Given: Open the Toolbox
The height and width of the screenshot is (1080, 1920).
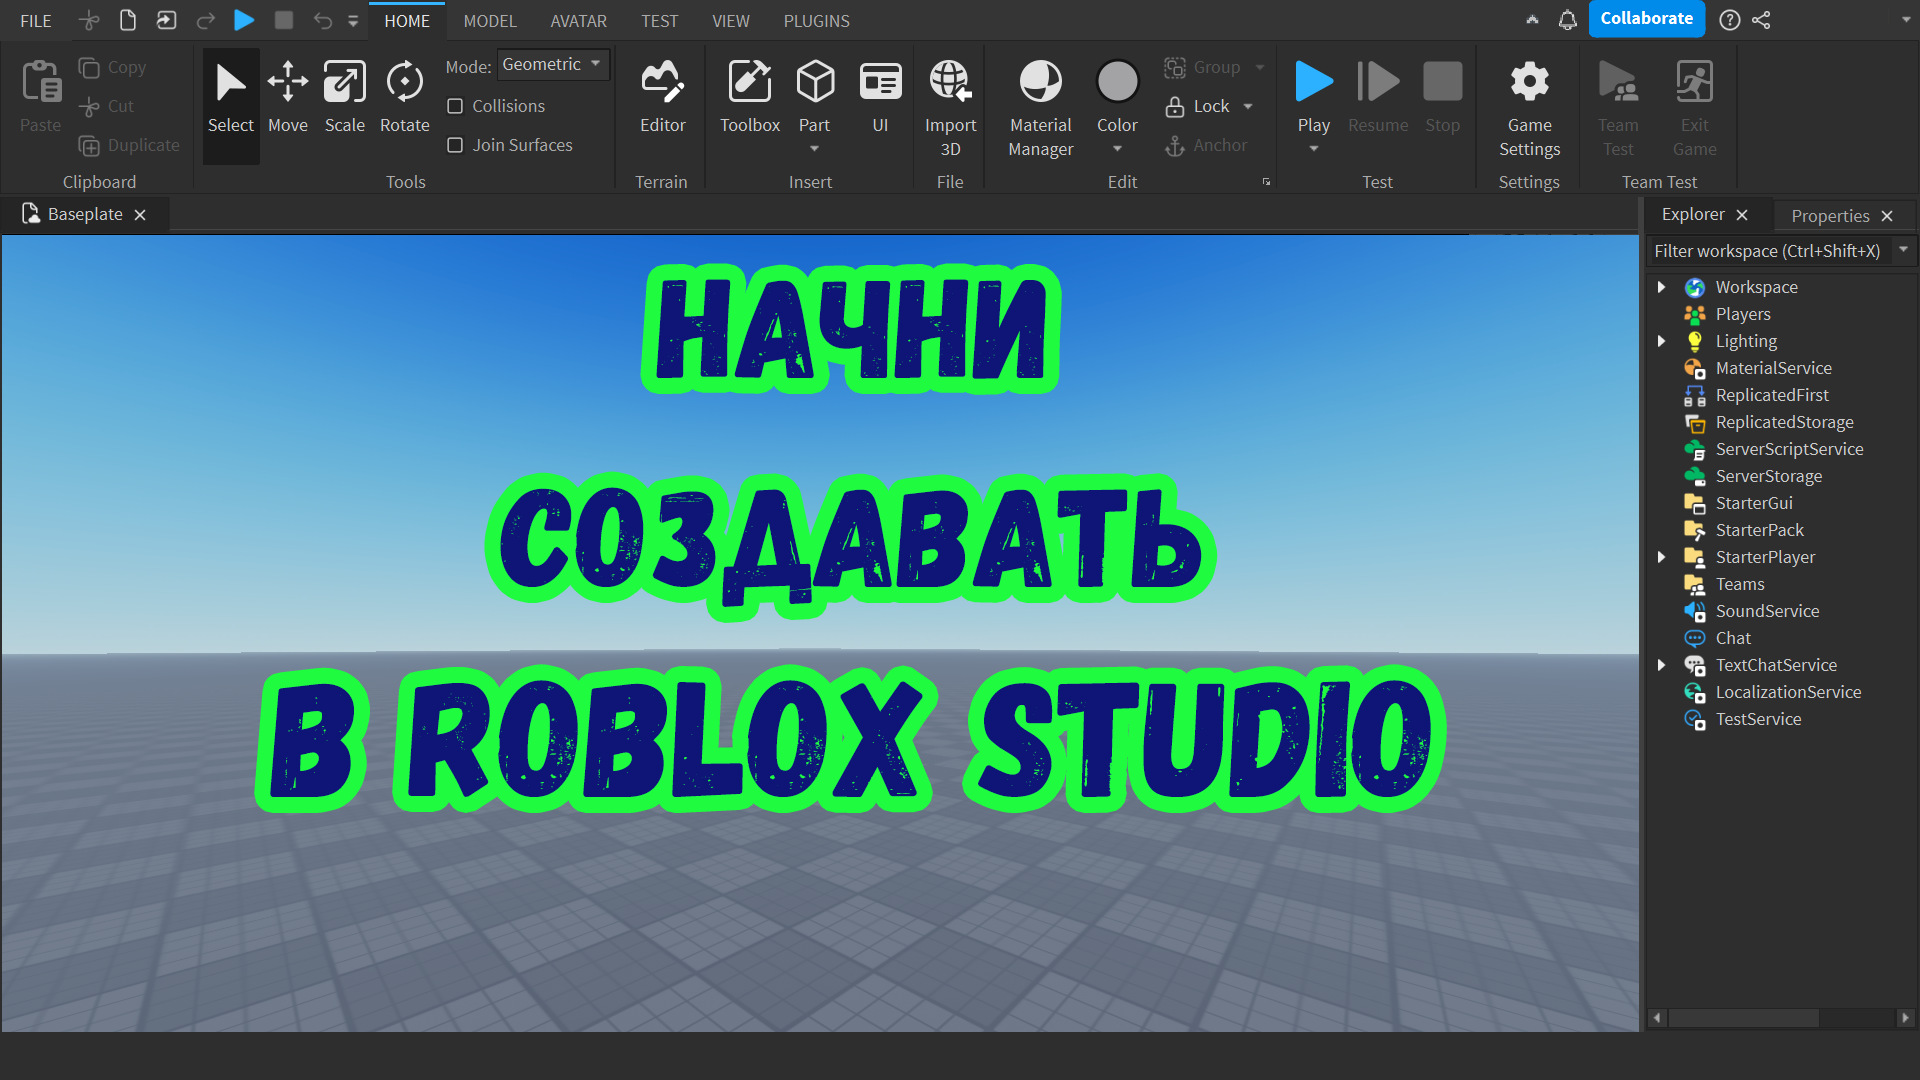Looking at the screenshot, I should (749, 95).
